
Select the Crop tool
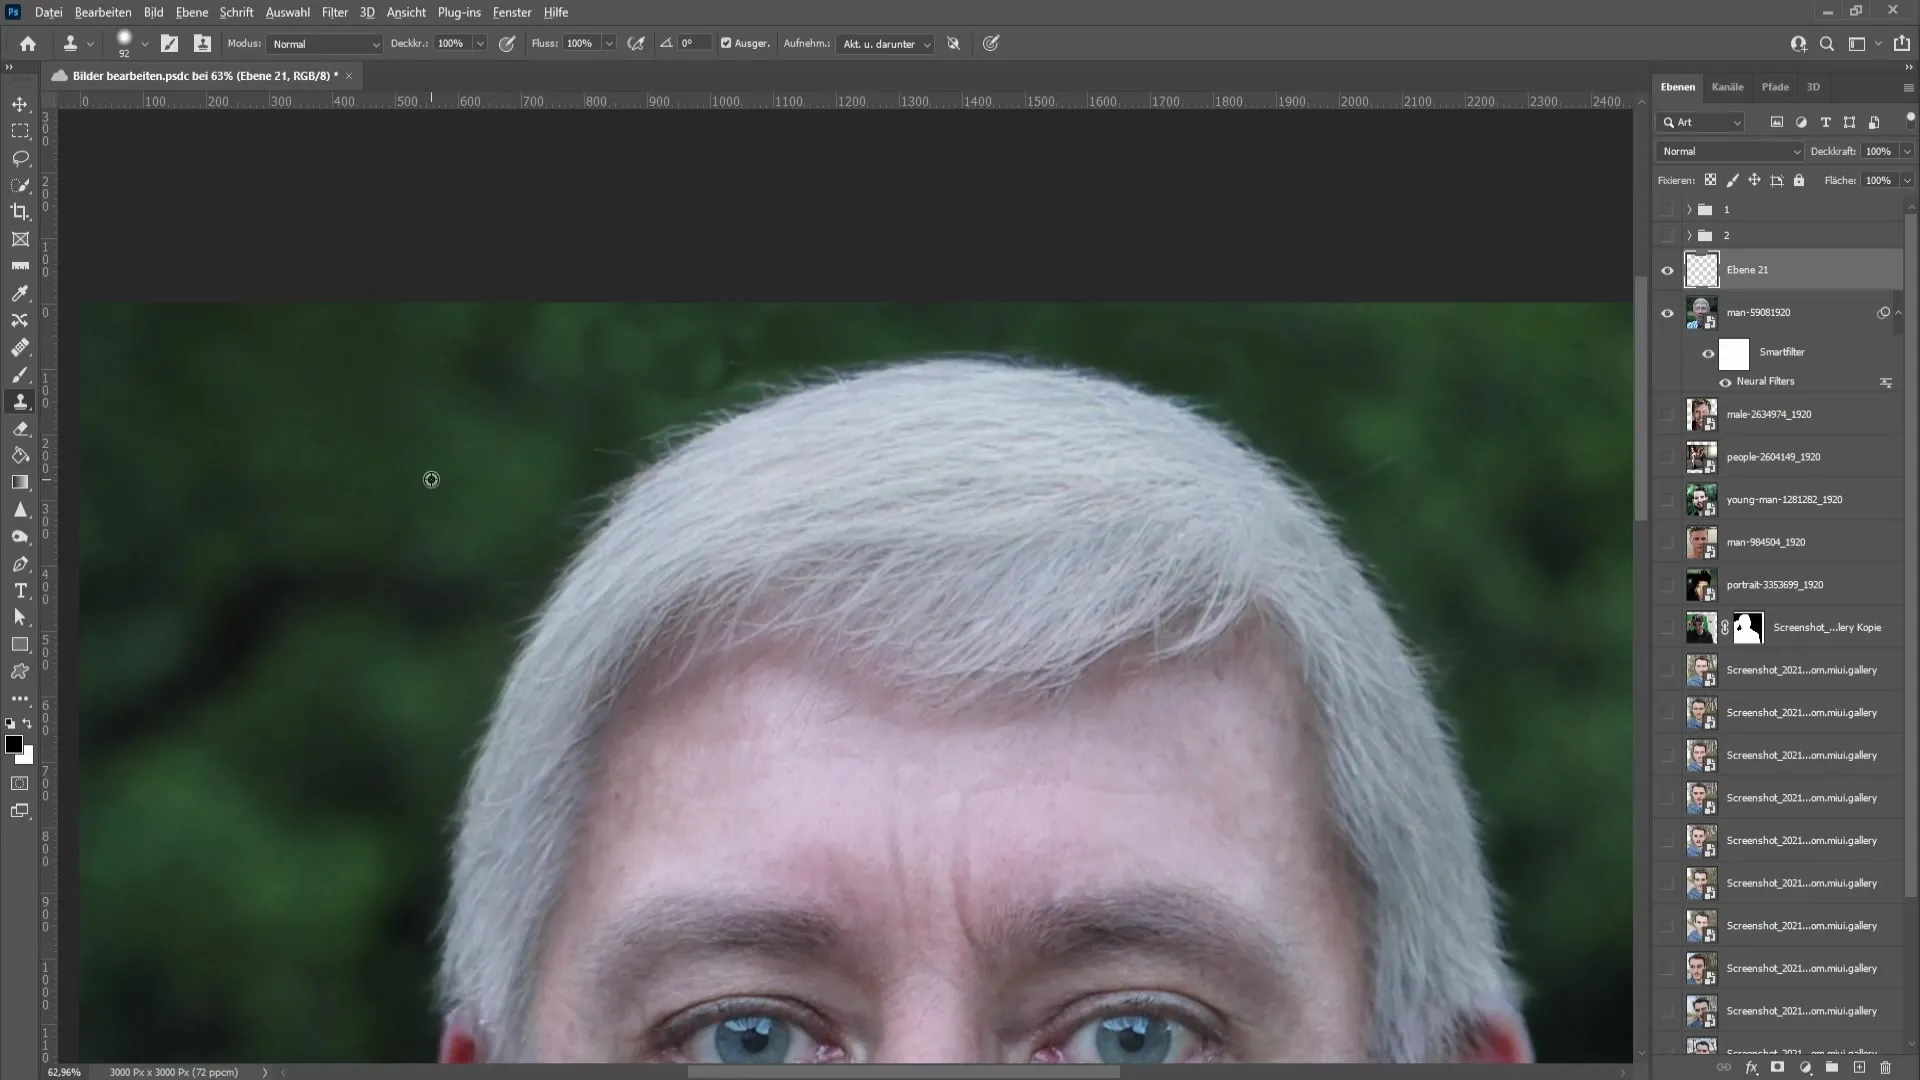20,211
